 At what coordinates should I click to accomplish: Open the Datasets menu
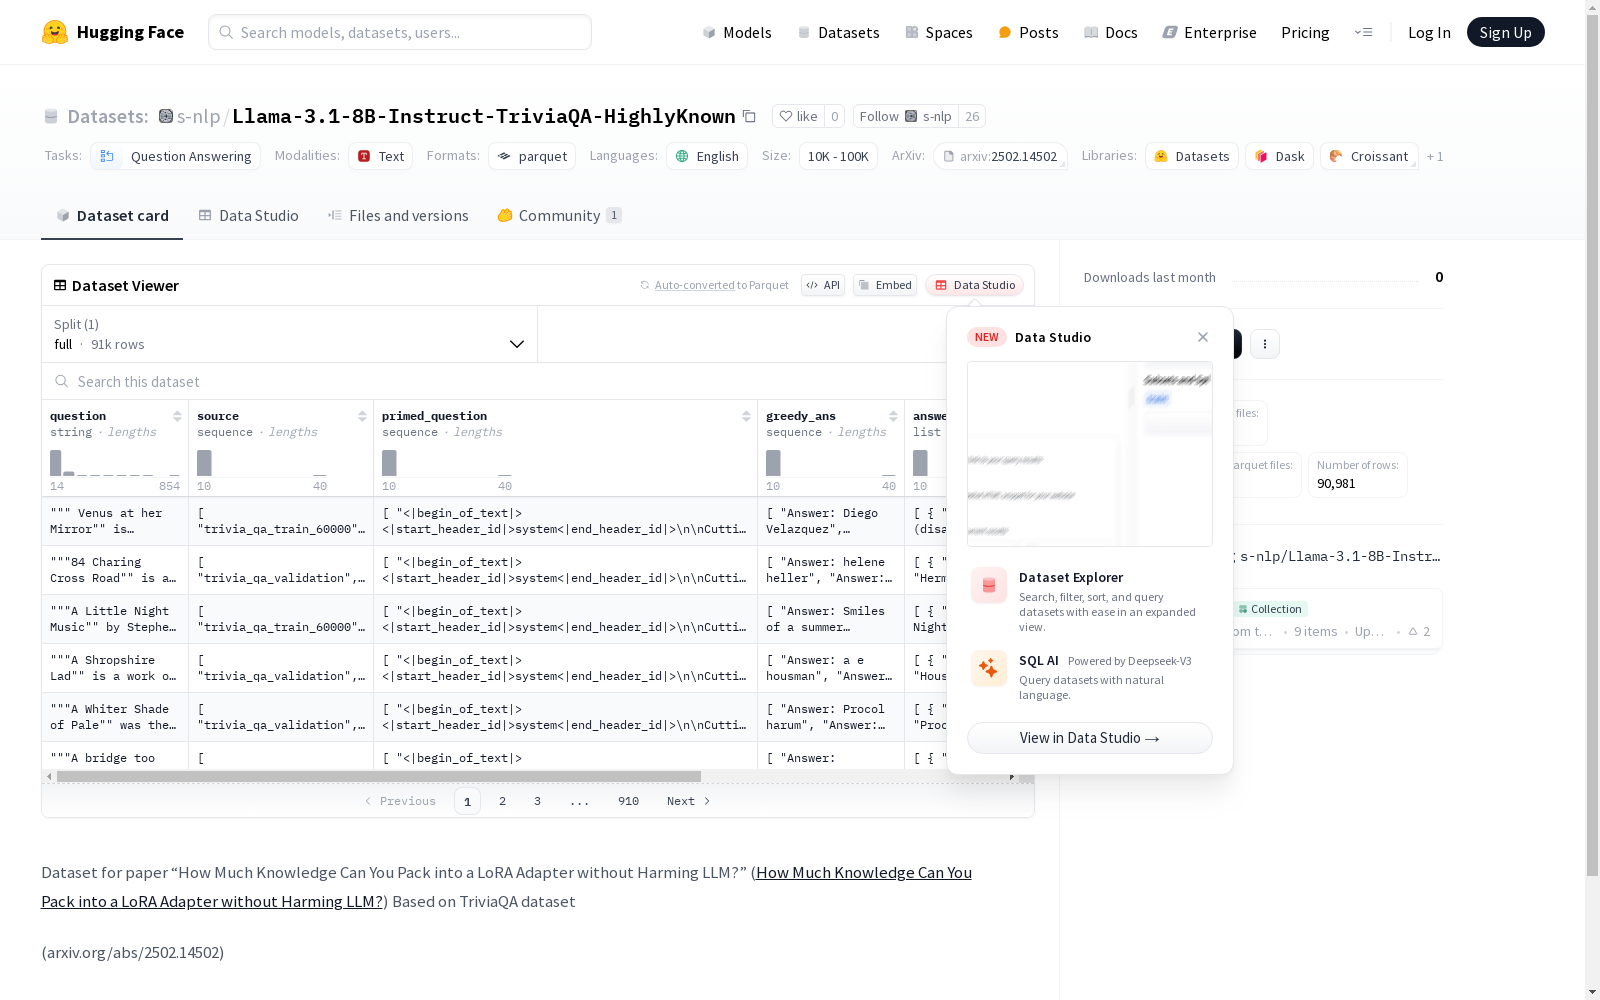pyautogui.click(x=838, y=32)
